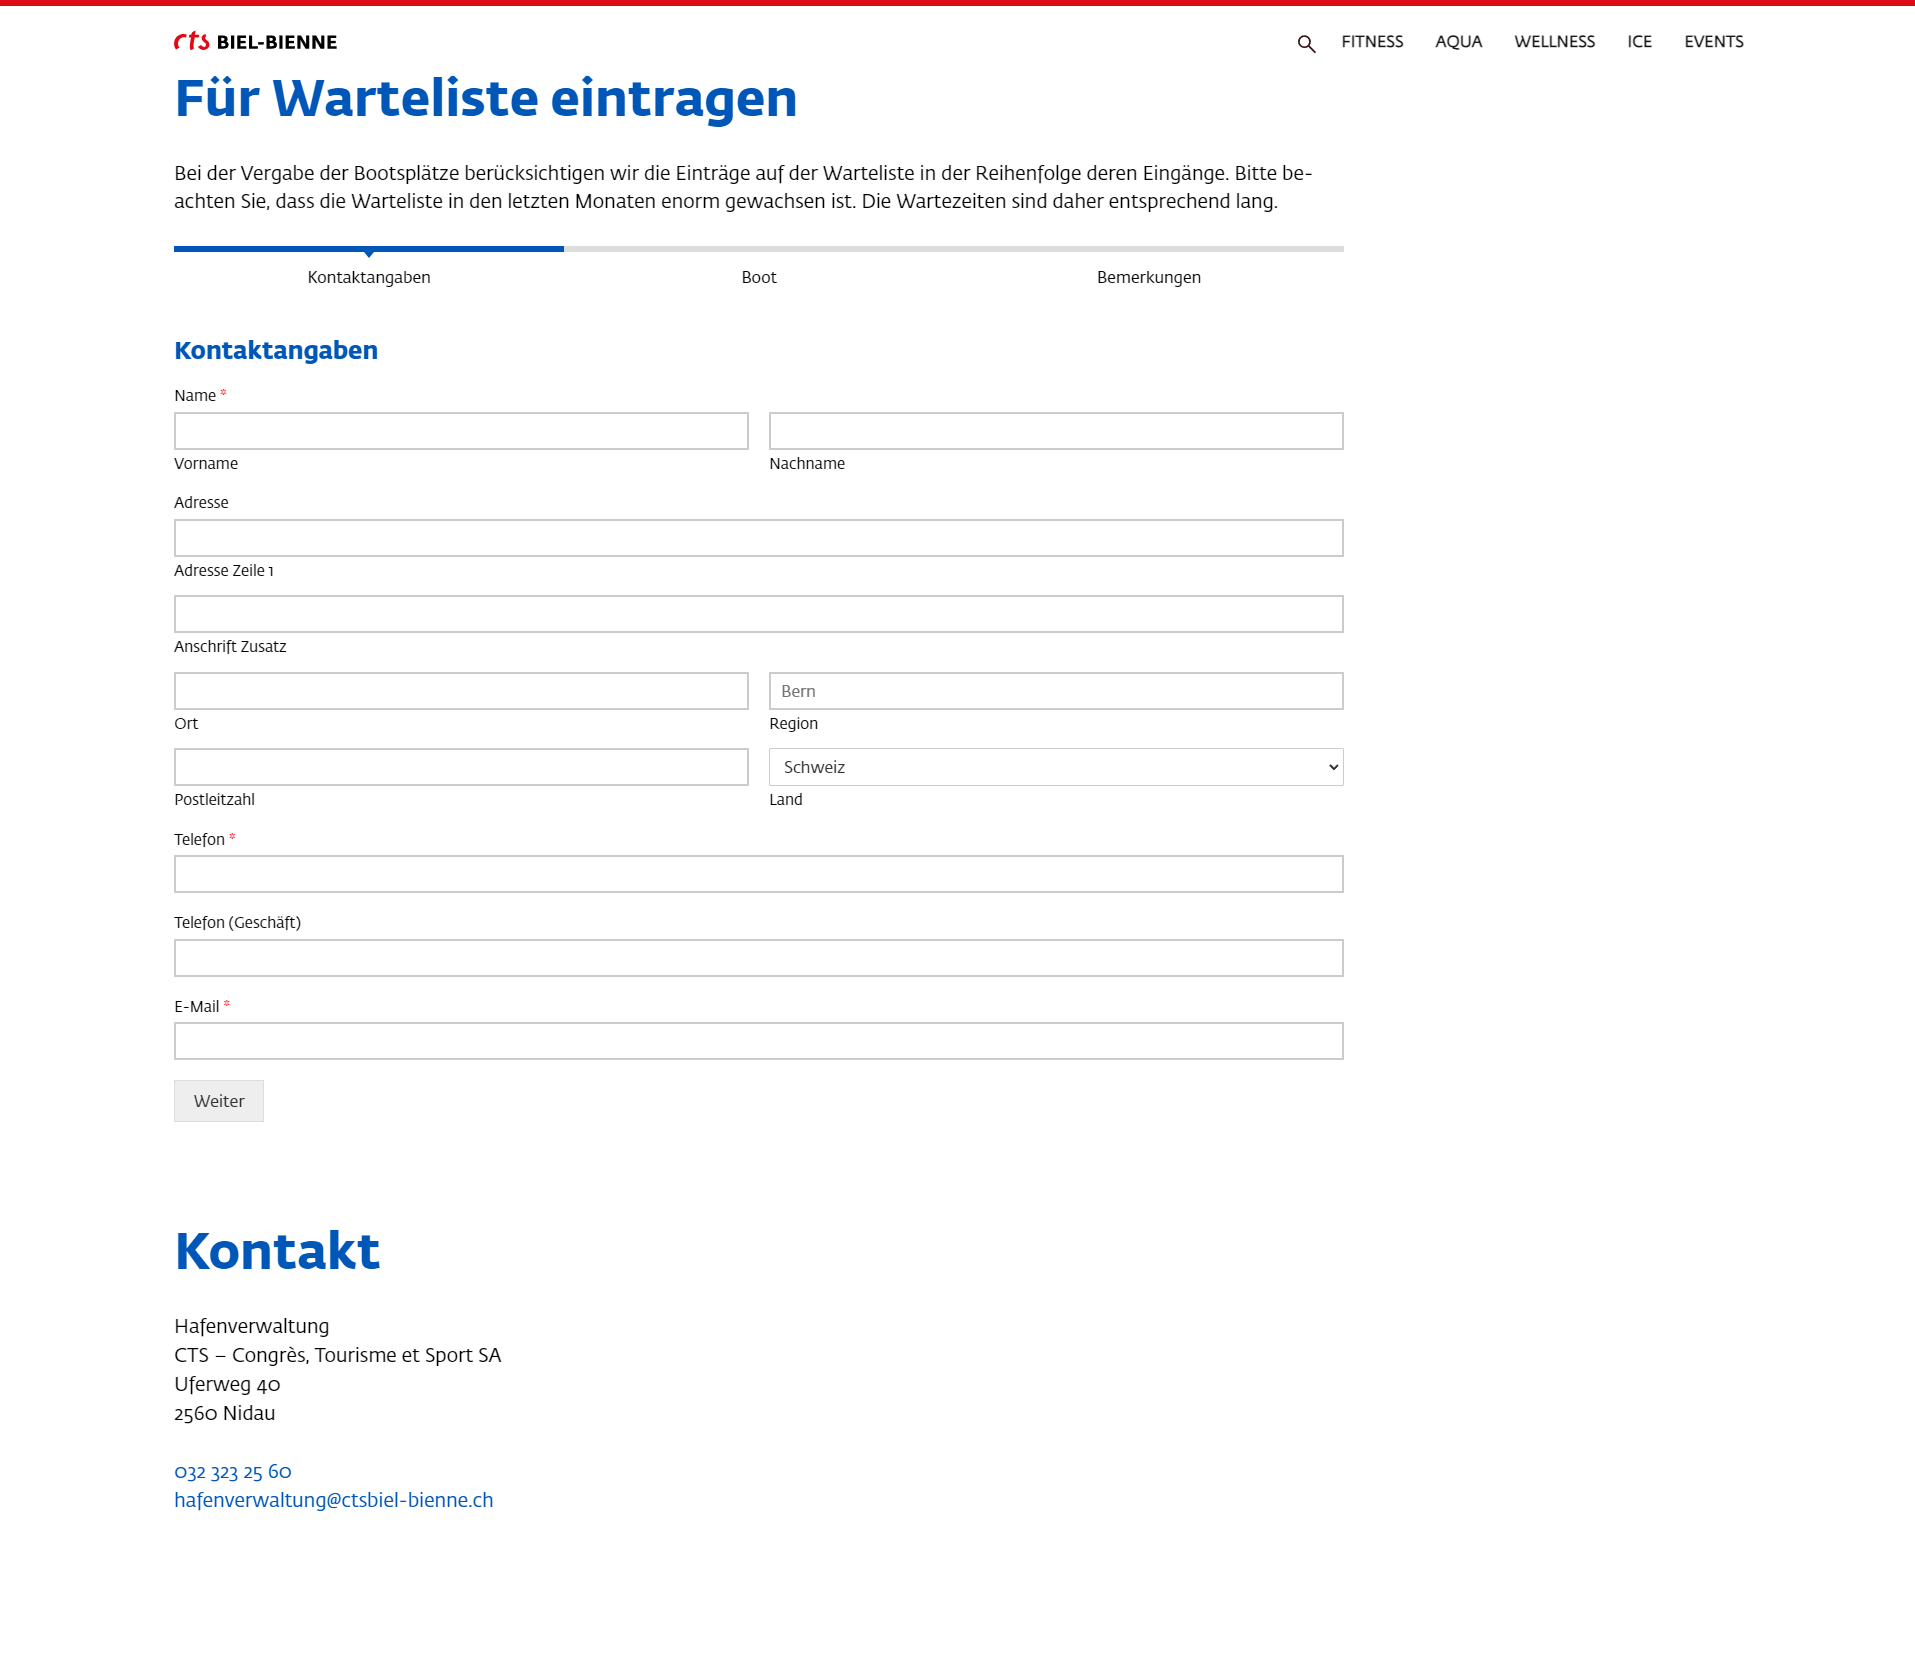
Task: Navigate to the Events section
Action: tap(1713, 42)
